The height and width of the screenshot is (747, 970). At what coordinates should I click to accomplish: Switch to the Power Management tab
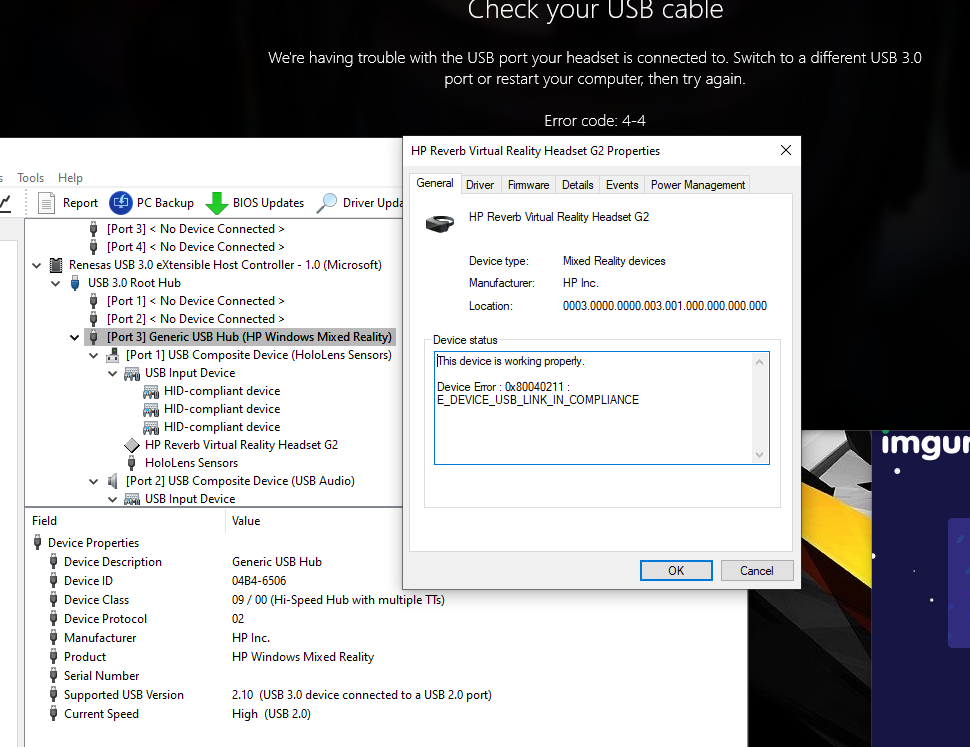point(698,185)
